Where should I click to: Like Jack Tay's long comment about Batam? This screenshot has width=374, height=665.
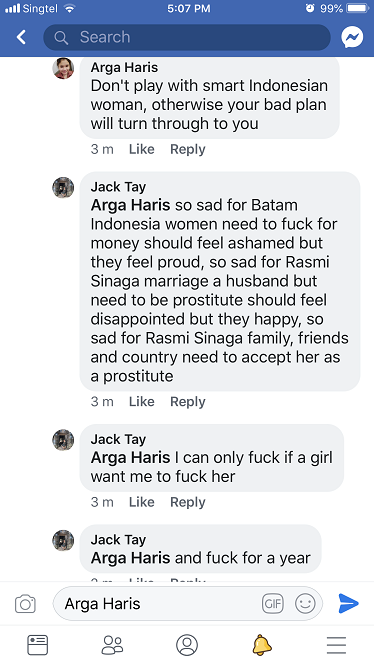tap(141, 402)
